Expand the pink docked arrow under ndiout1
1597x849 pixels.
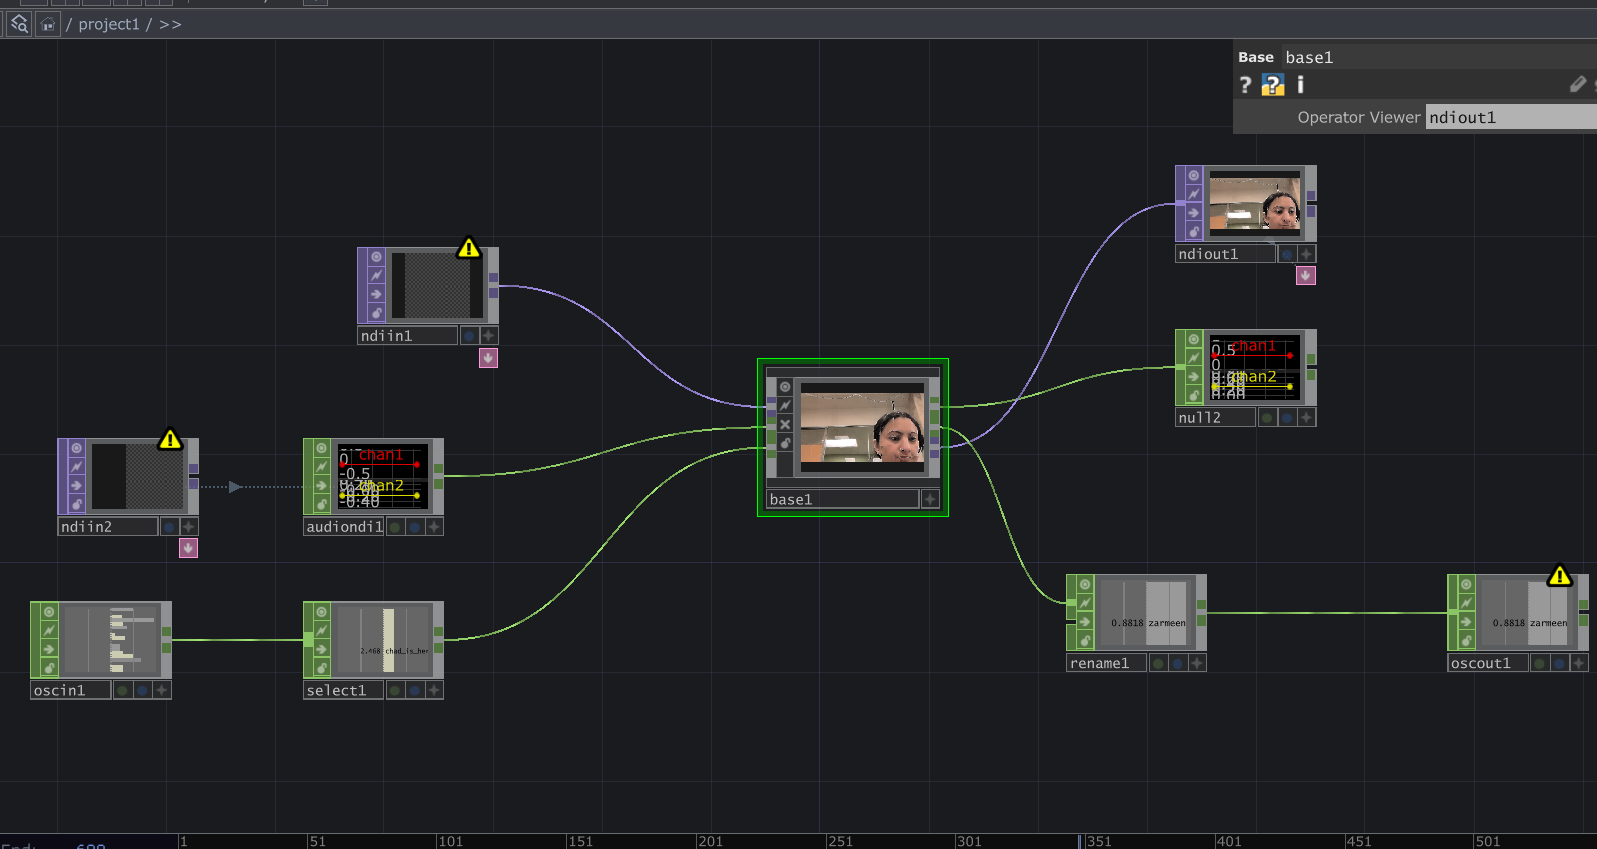1305,276
